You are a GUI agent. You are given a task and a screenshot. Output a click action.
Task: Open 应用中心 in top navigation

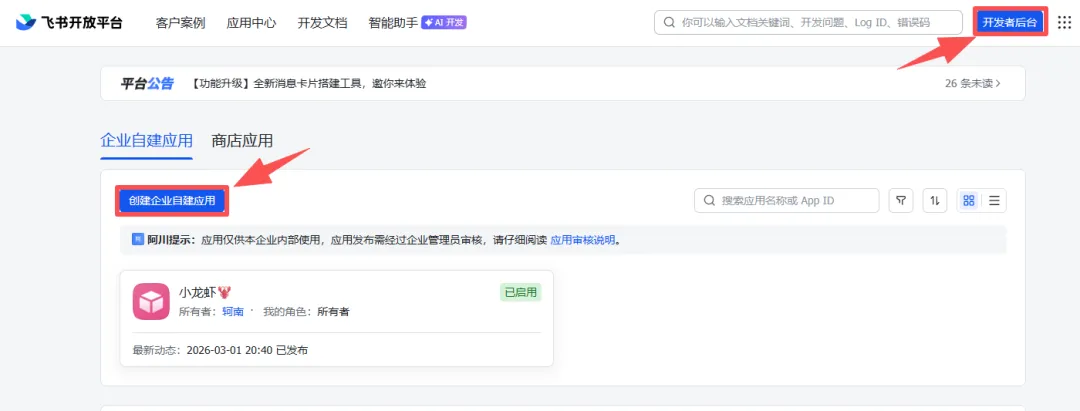(251, 23)
